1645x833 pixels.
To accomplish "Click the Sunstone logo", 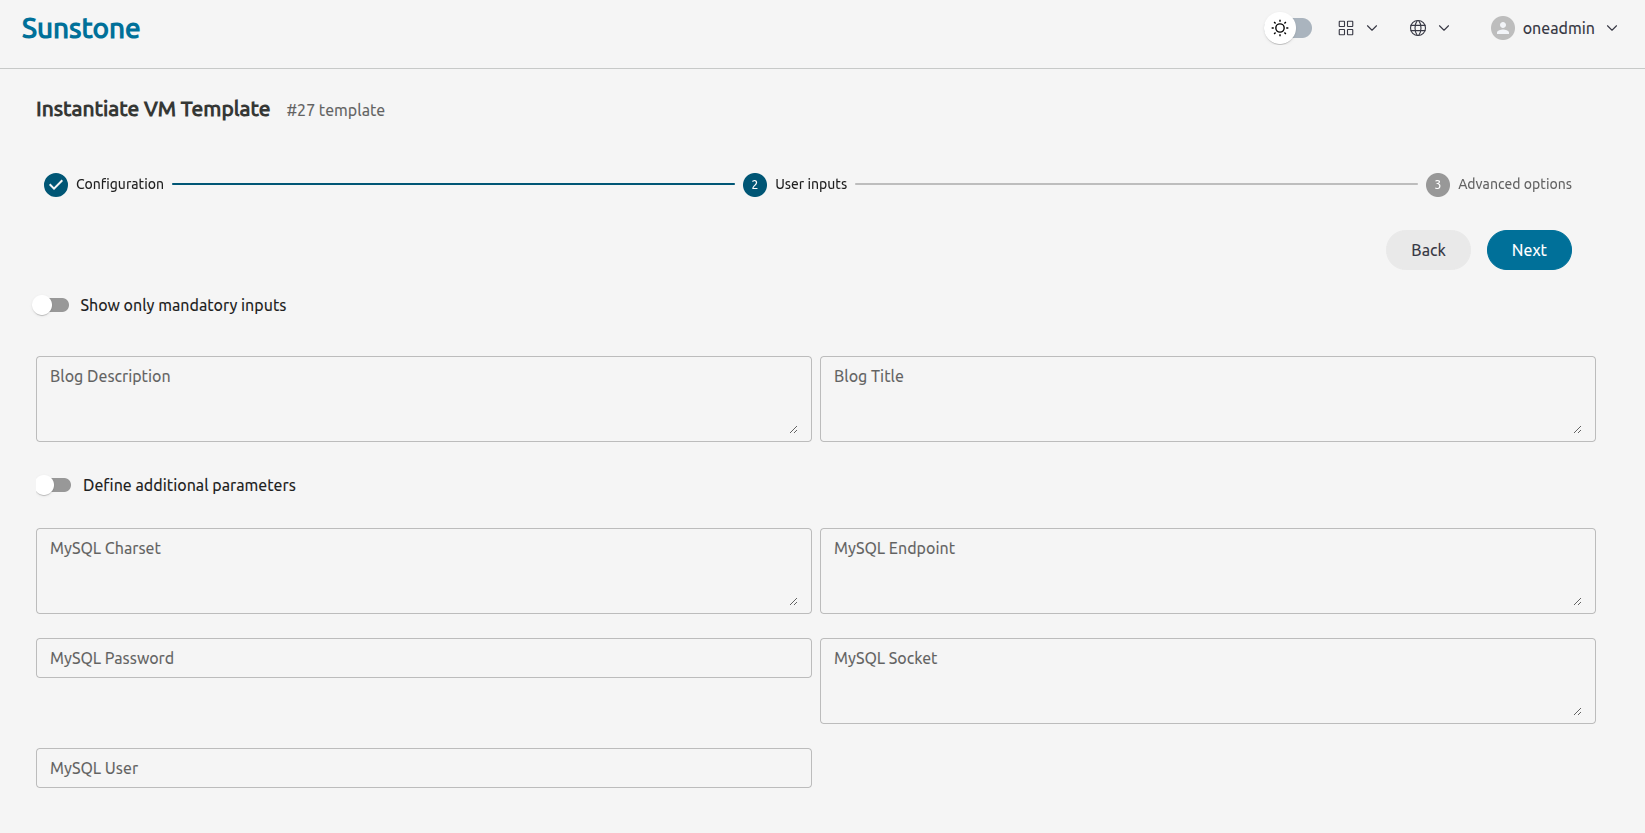I will (x=81, y=29).
